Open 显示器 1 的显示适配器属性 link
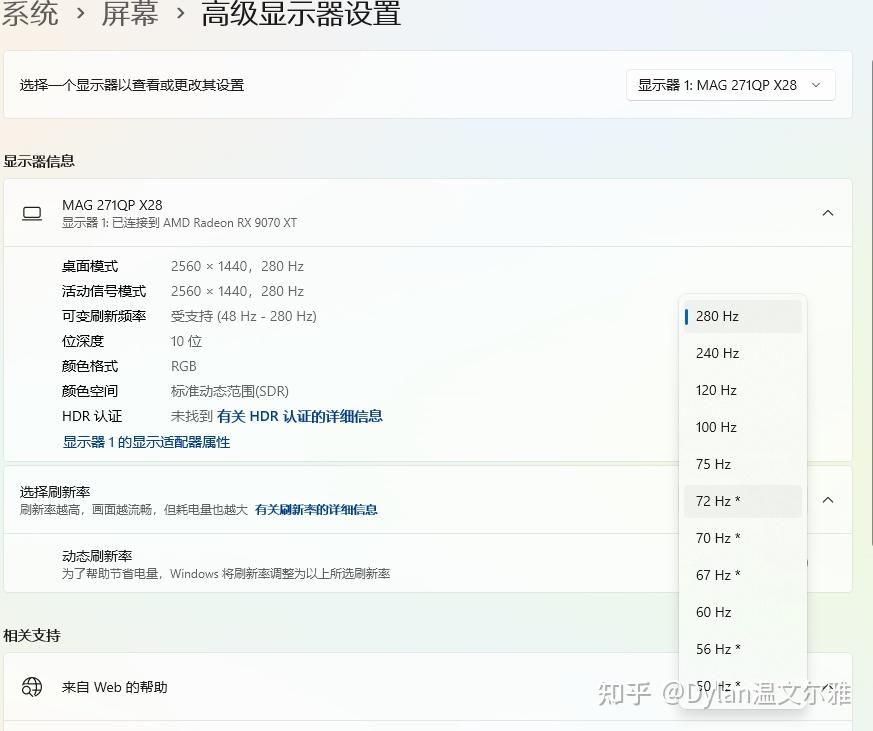Image resolution: width=873 pixels, height=731 pixels. [146, 442]
